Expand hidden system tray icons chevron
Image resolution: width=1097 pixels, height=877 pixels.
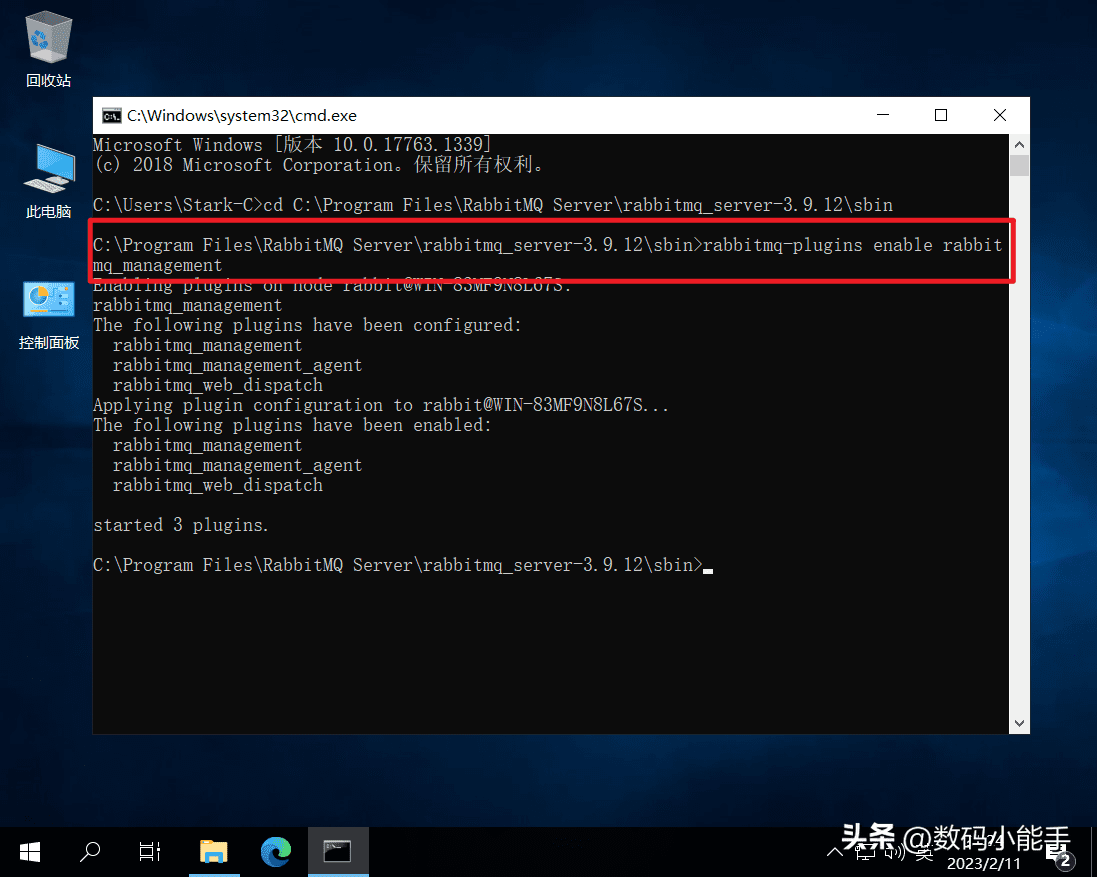(x=835, y=851)
